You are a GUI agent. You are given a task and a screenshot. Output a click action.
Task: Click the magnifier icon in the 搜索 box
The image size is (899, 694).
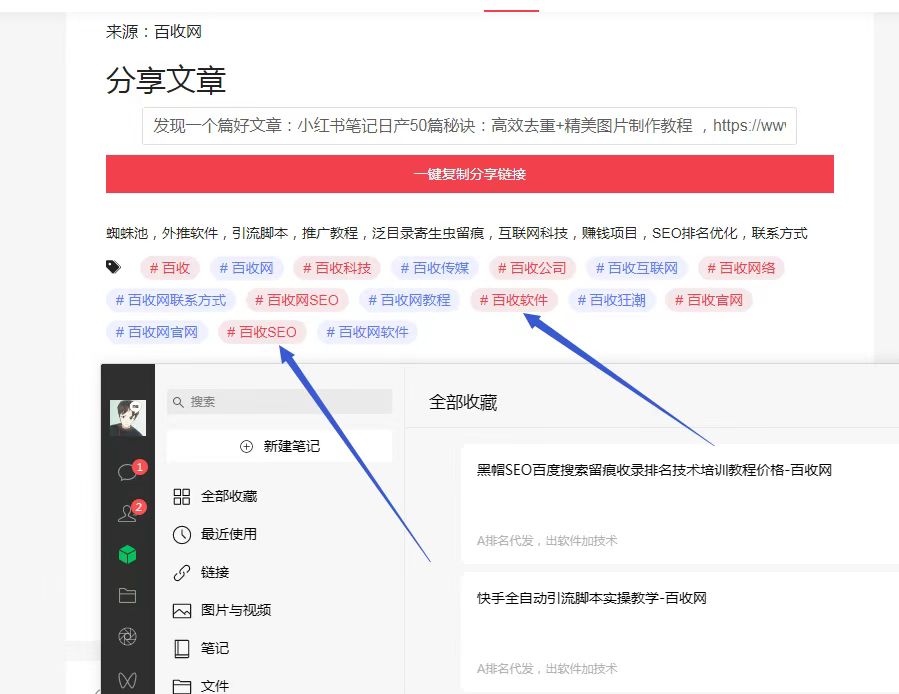[178, 402]
